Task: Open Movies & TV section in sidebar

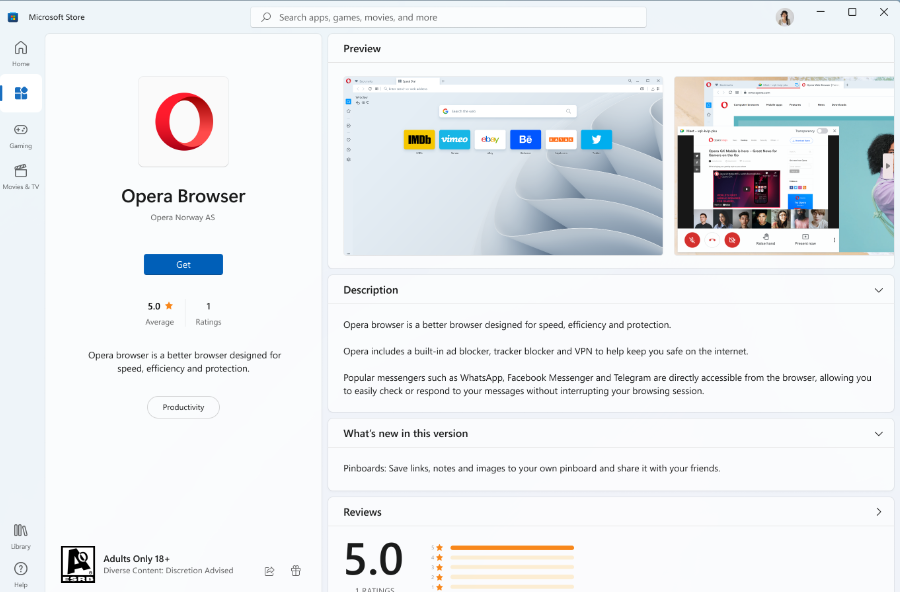Action: pos(21,177)
